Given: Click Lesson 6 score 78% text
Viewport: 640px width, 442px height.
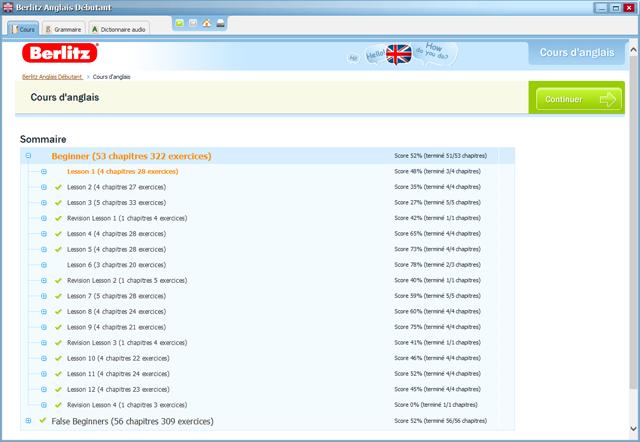Looking at the screenshot, I should click(x=437, y=265).
